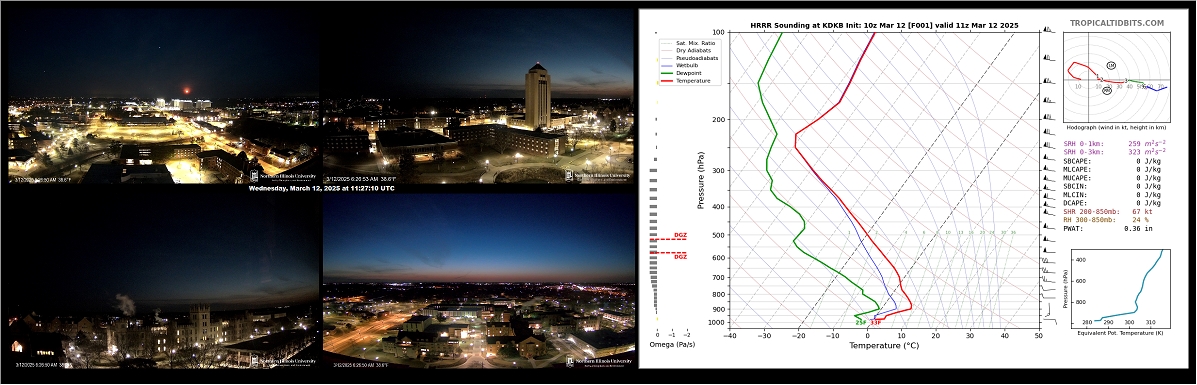Select the top-left campus webcam view
This screenshot has height=385, width=1197.
[x=163, y=97]
